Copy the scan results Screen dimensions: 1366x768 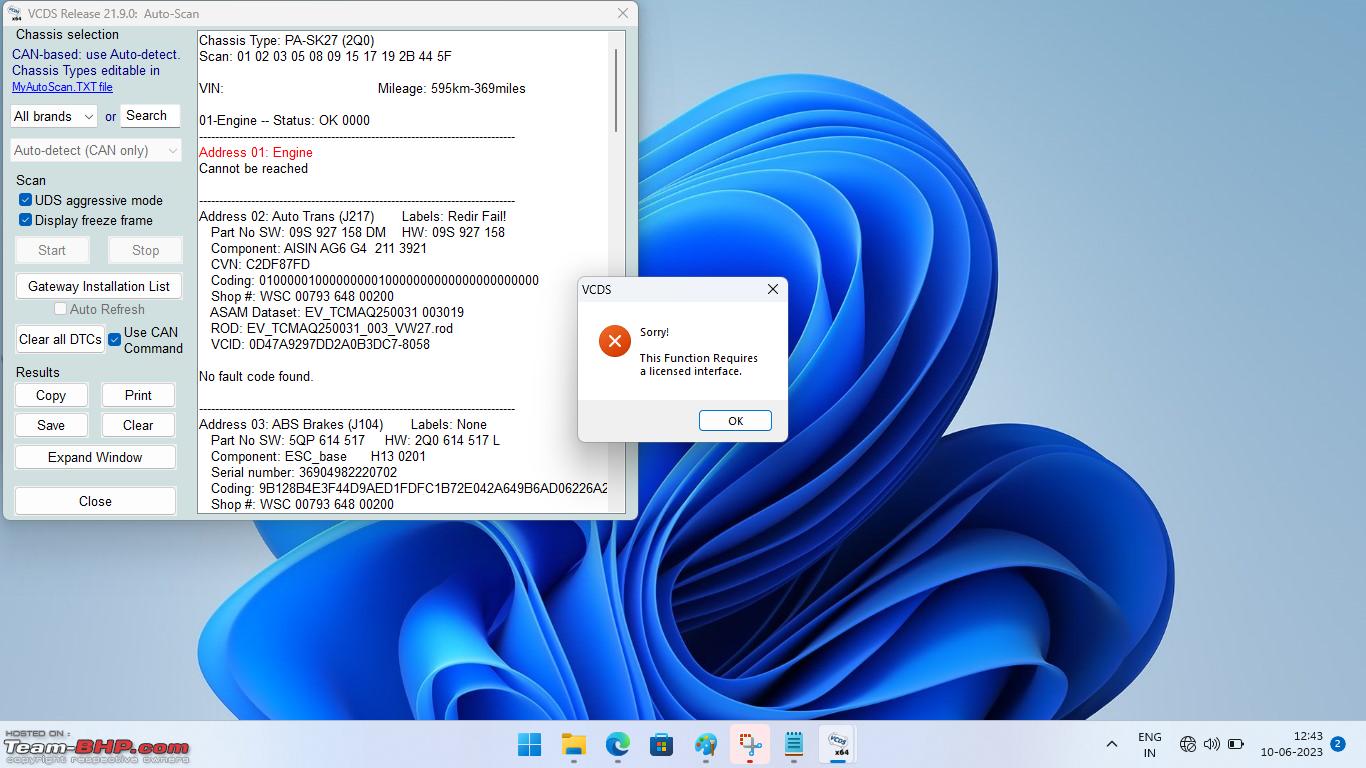click(51, 395)
